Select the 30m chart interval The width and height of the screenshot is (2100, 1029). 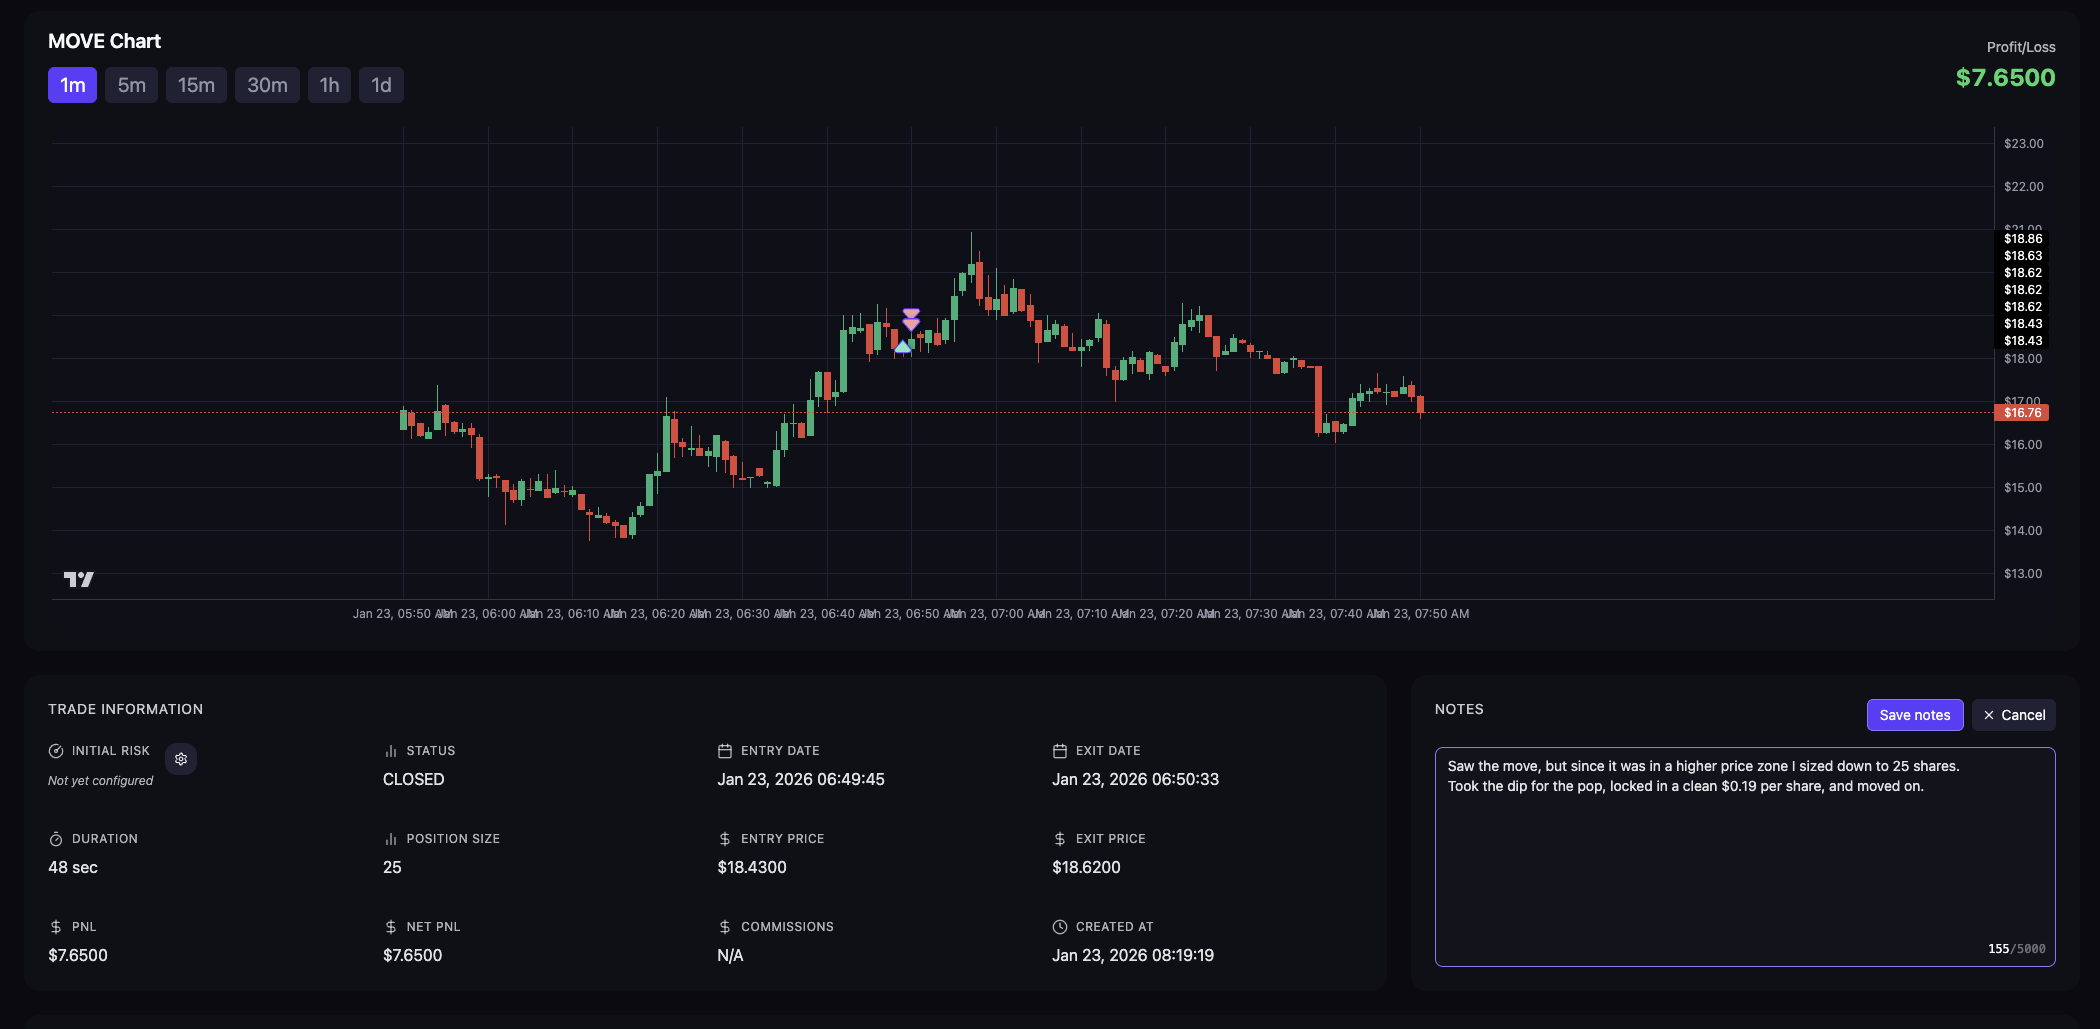pyautogui.click(x=267, y=85)
